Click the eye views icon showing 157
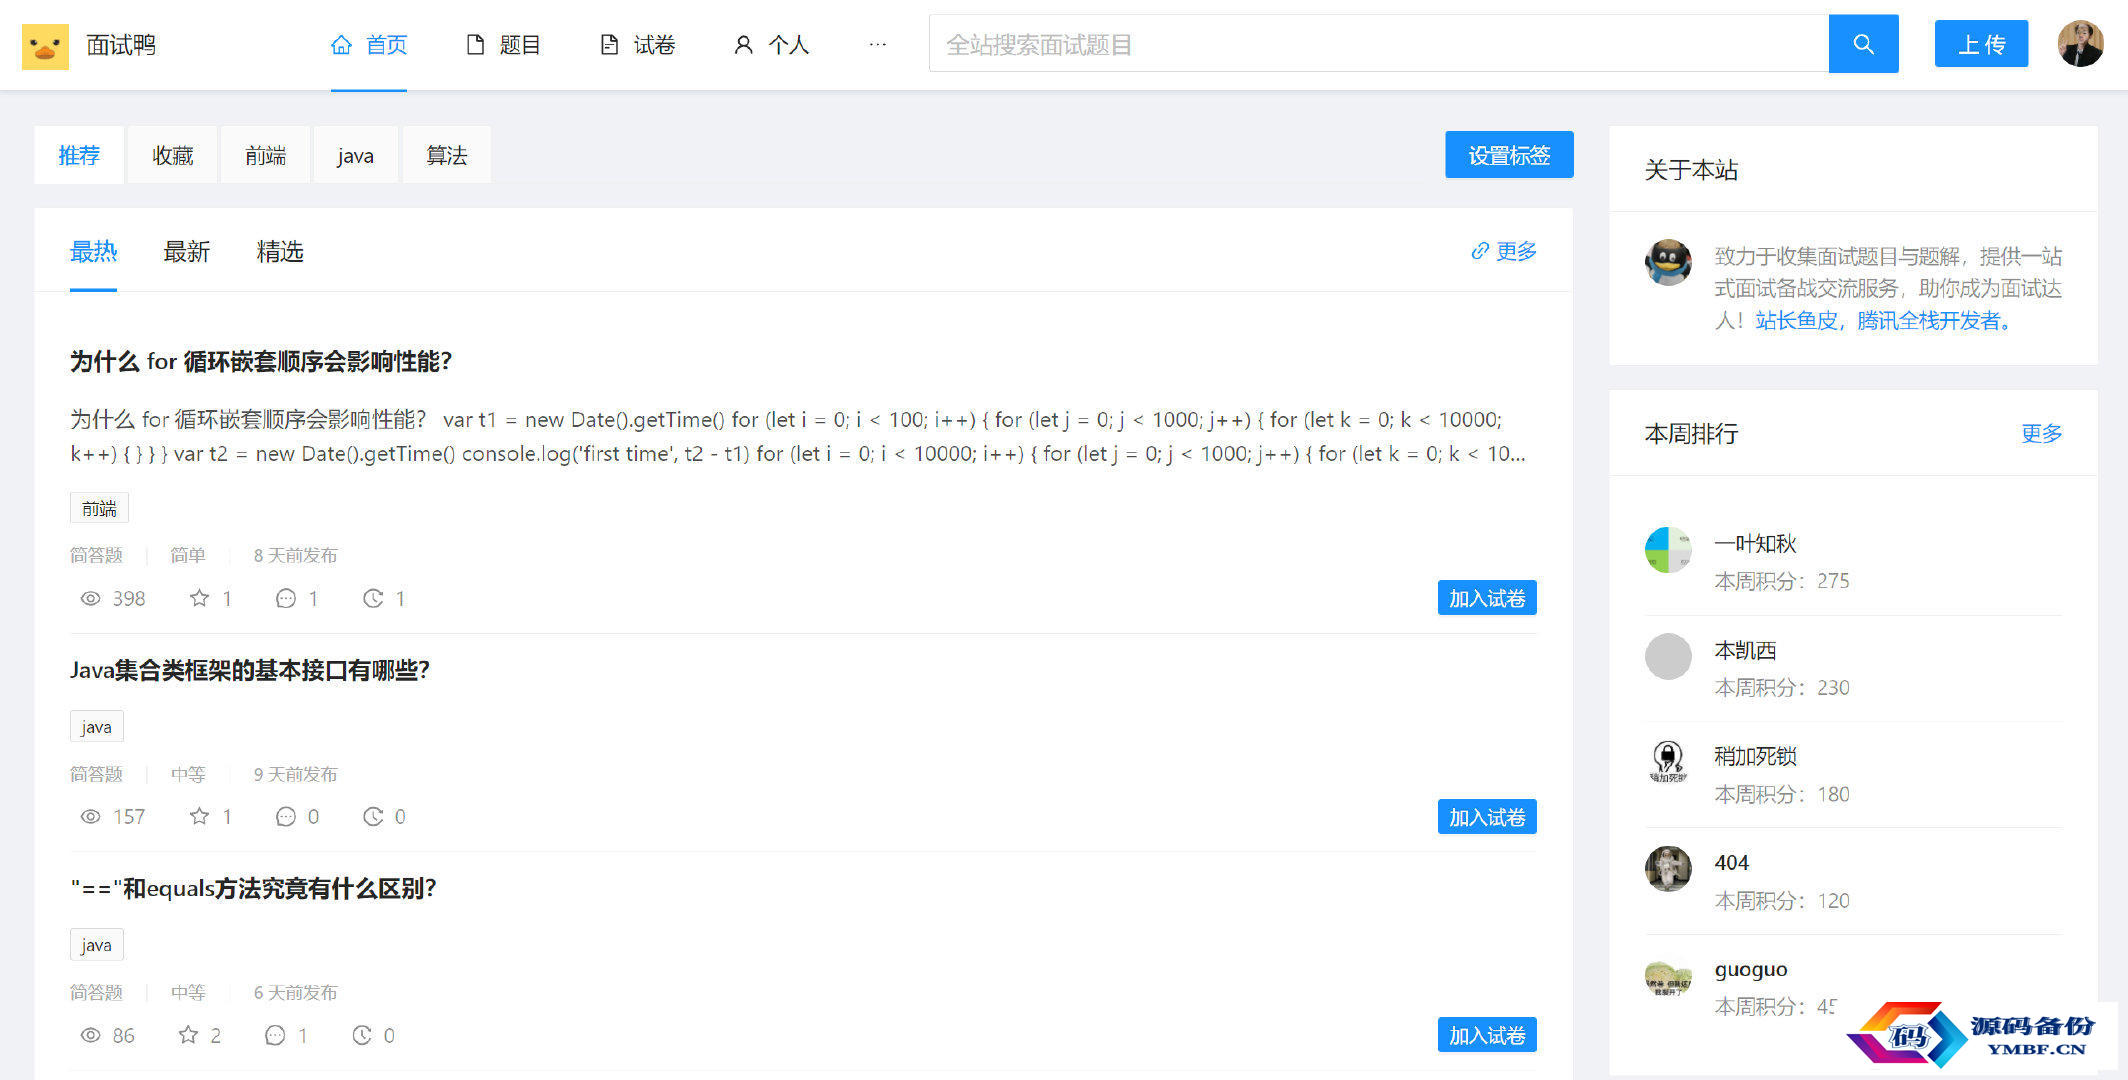Viewport: 2128px width, 1080px height. (90, 816)
